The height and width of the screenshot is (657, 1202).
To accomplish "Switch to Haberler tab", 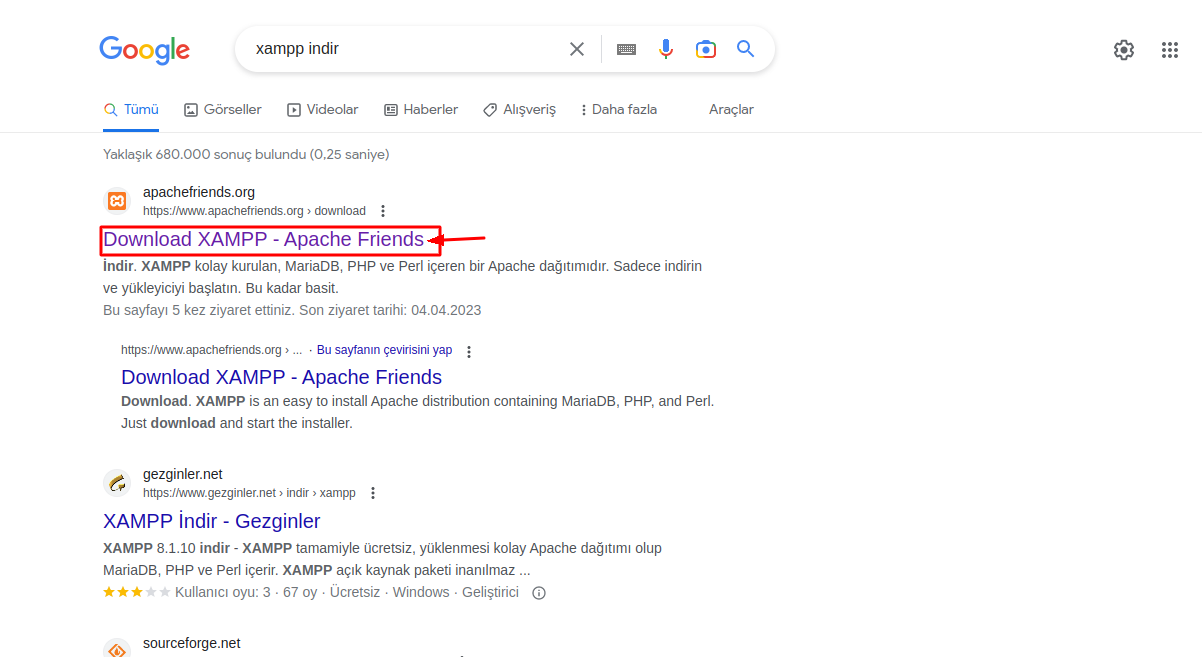I will click(x=421, y=110).
